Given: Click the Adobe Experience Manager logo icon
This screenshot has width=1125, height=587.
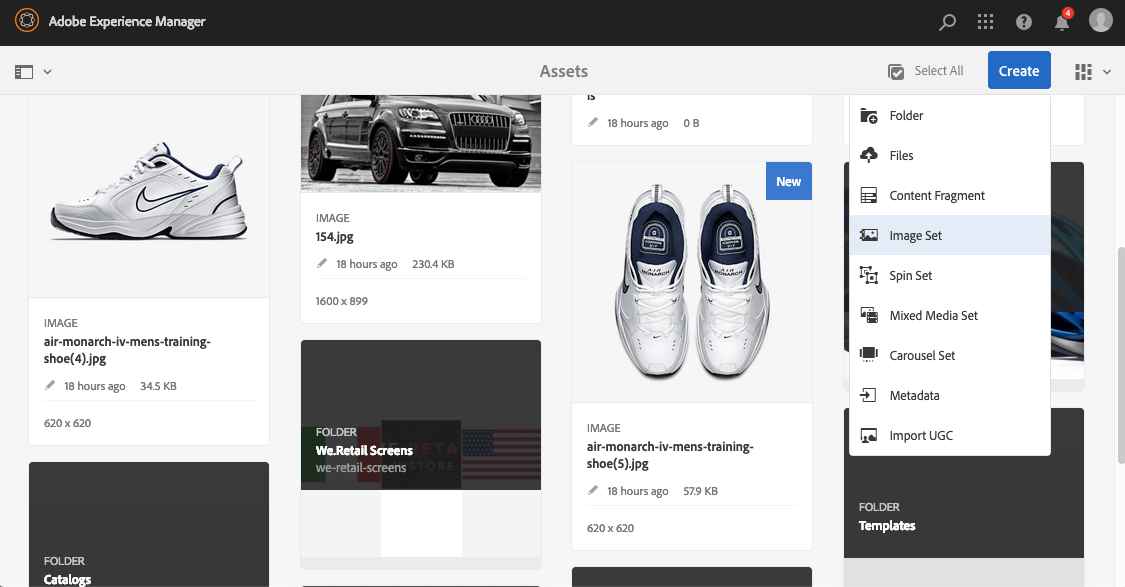Looking at the screenshot, I should point(27,21).
